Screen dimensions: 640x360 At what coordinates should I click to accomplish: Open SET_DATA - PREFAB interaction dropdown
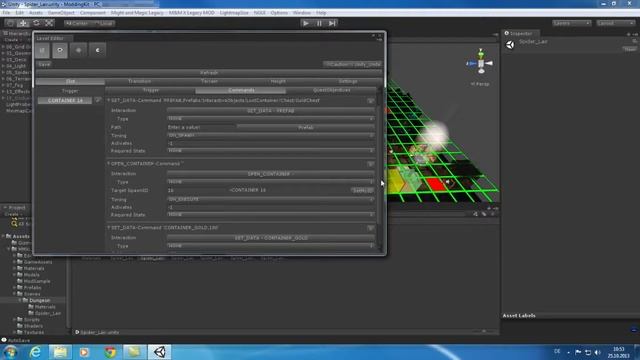coord(271,111)
